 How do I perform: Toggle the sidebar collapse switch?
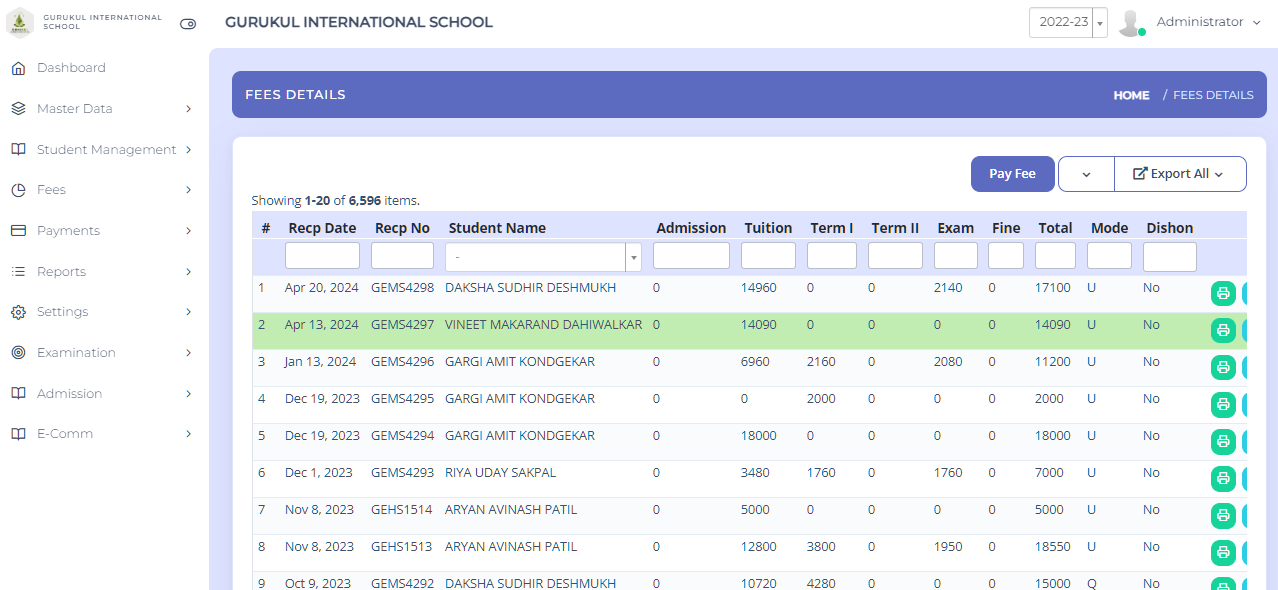(188, 24)
